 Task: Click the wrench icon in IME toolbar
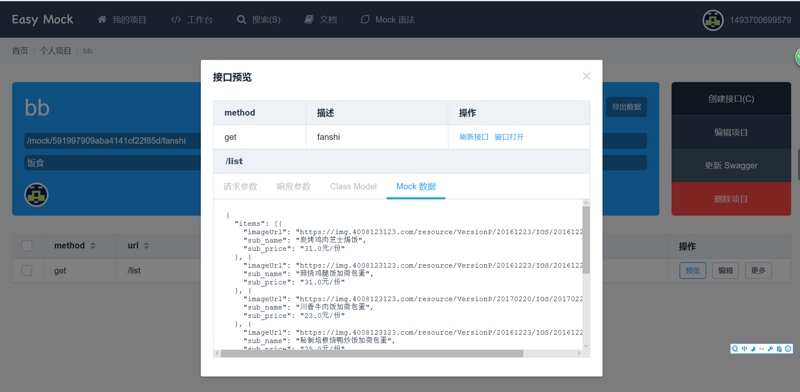pyautogui.click(x=770, y=349)
